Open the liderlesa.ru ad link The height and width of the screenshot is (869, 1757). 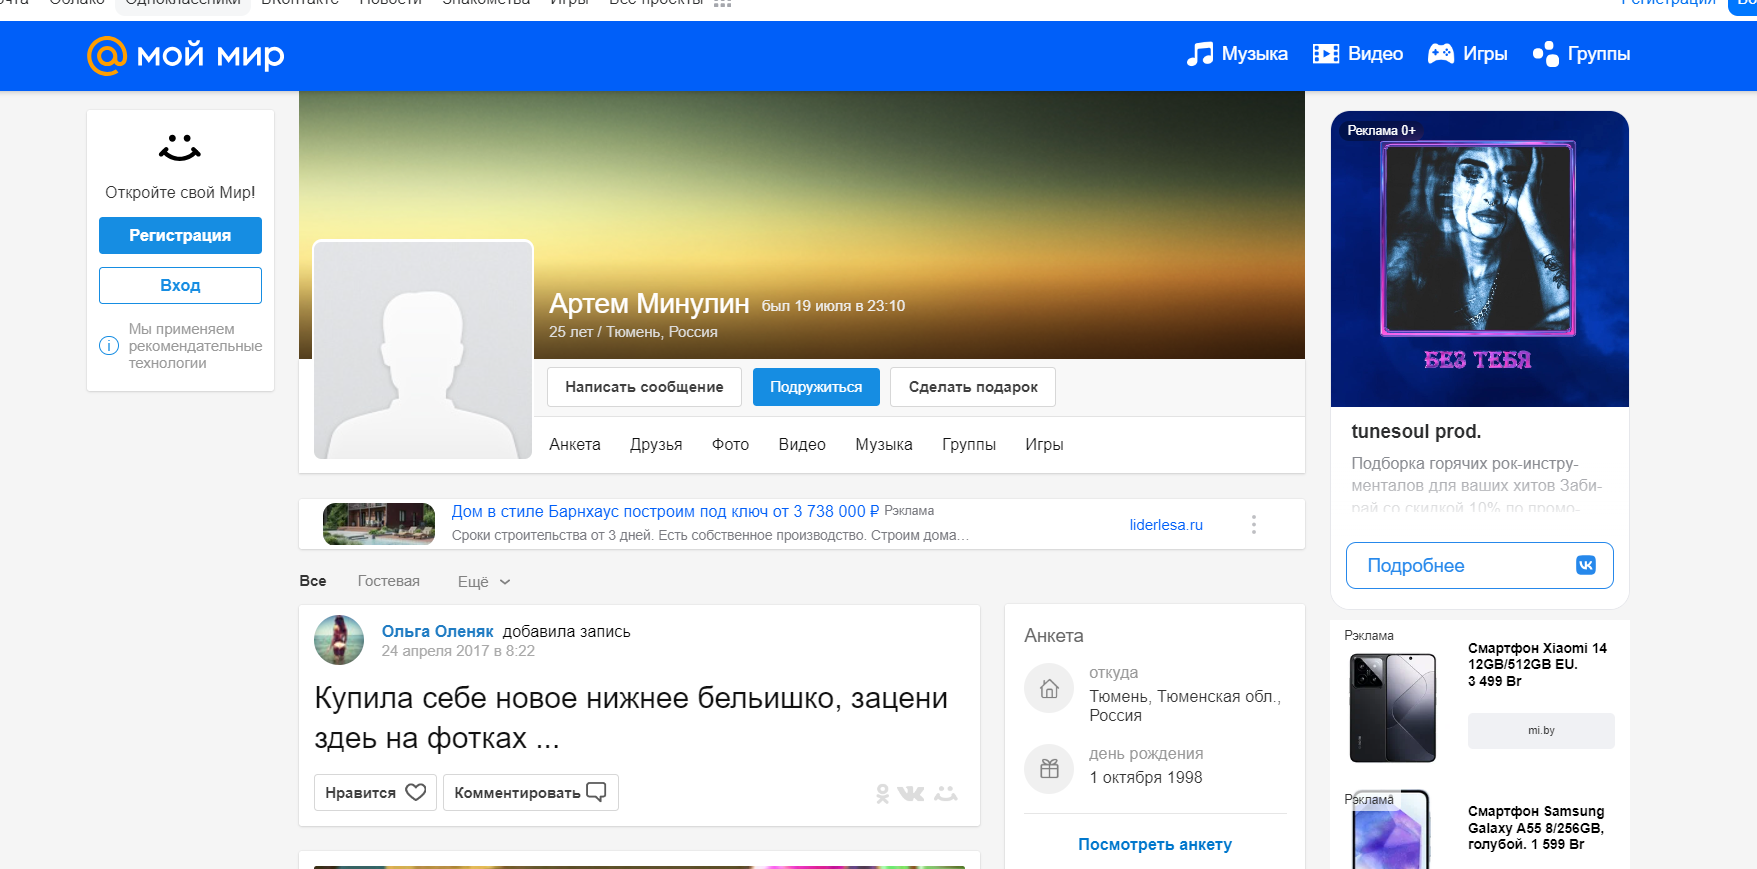click(x=1166, y=524)
